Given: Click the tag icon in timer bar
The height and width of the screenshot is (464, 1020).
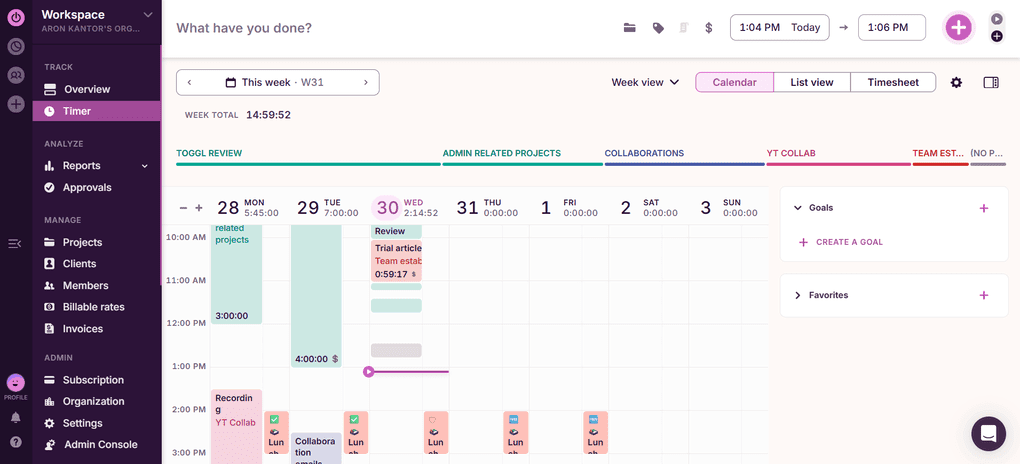Looking at the screenshot, I should tap(658, 28).
